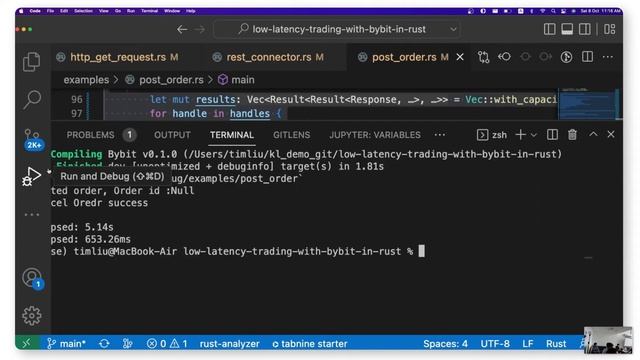Screen dimensions: 640x360
Task: Click rust-analyzer status bar item
Action: point(229,344)
